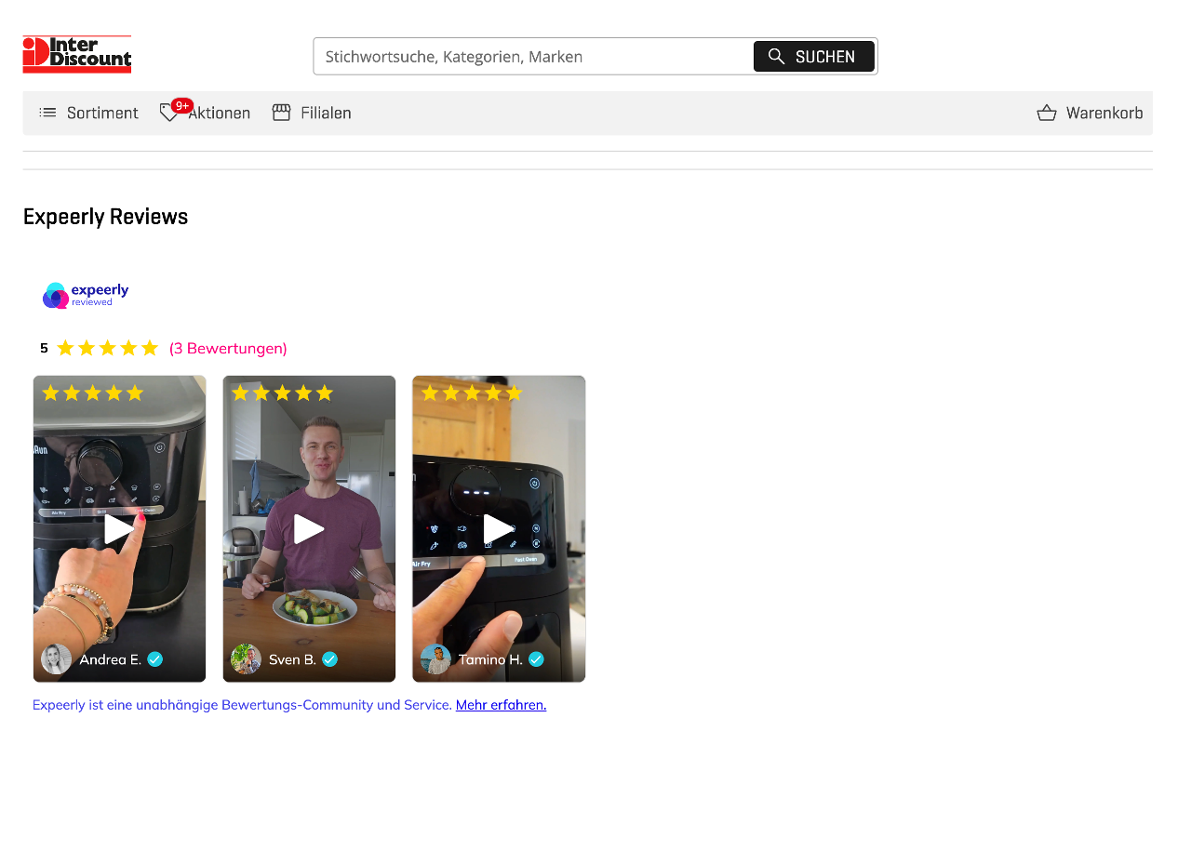Image resolution: width=1192 pixels, height=852 pixels.
Task: Focus the Stichwortsuche search field
Action: pyautogui.click(x=533, y=56)
